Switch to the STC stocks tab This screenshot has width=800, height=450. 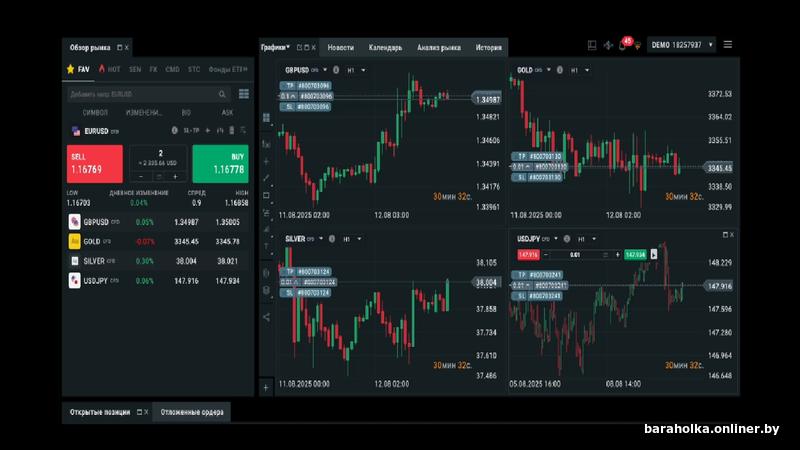pos(194,69)
